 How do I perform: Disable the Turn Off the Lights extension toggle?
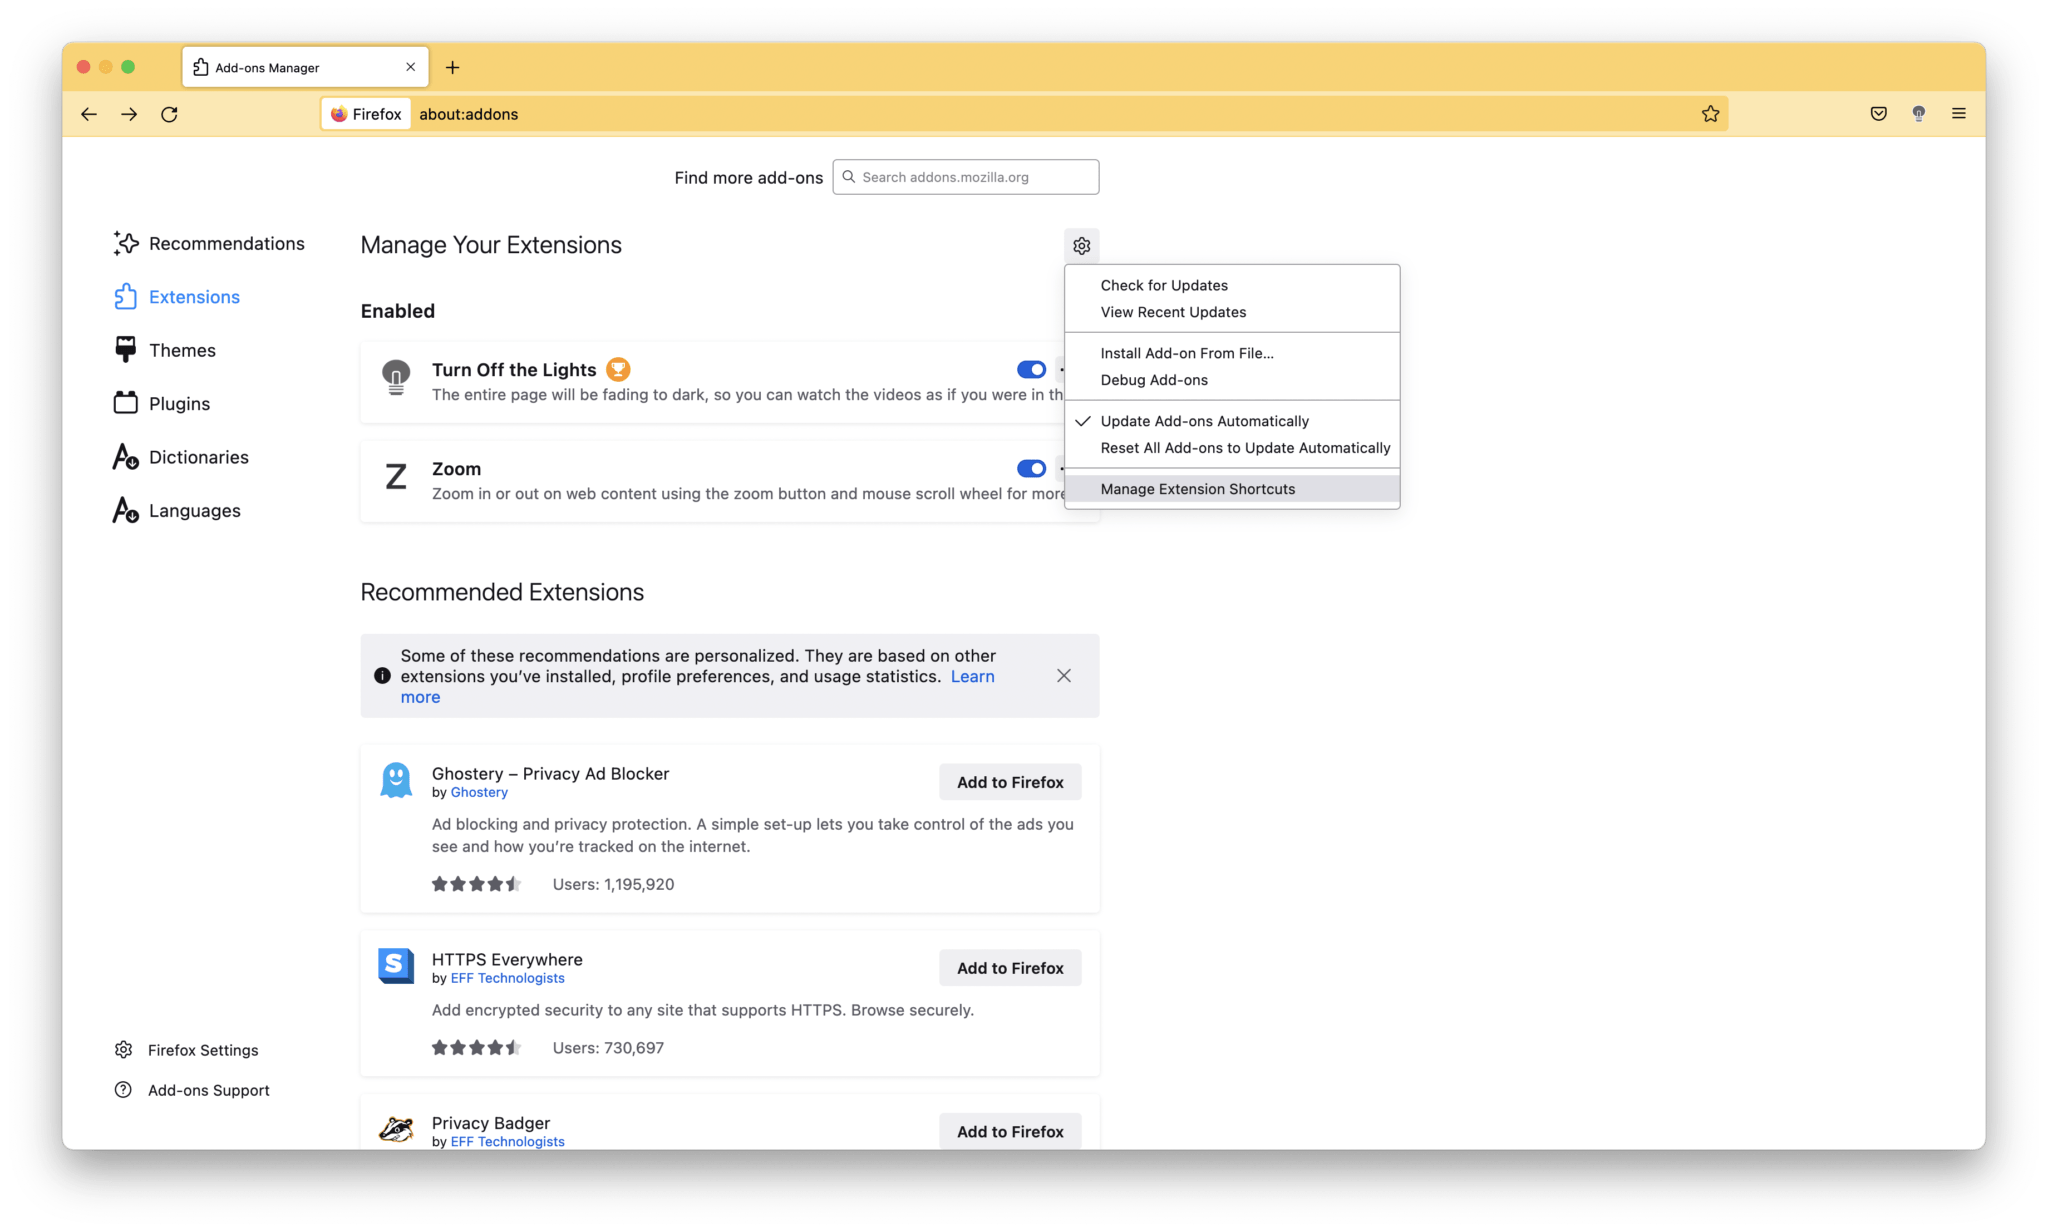coord(1031,370)
